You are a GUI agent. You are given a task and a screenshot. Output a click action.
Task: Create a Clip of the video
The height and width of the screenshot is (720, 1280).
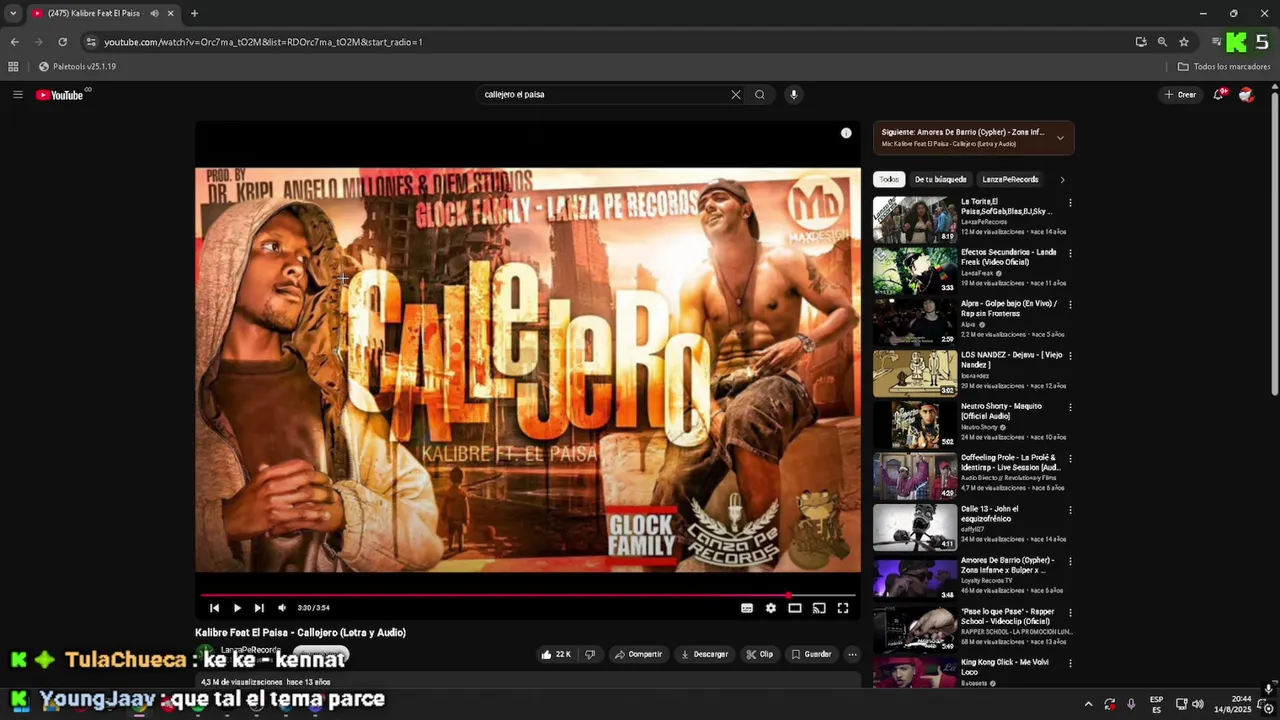pyautogui.click(x=760, y=654)
